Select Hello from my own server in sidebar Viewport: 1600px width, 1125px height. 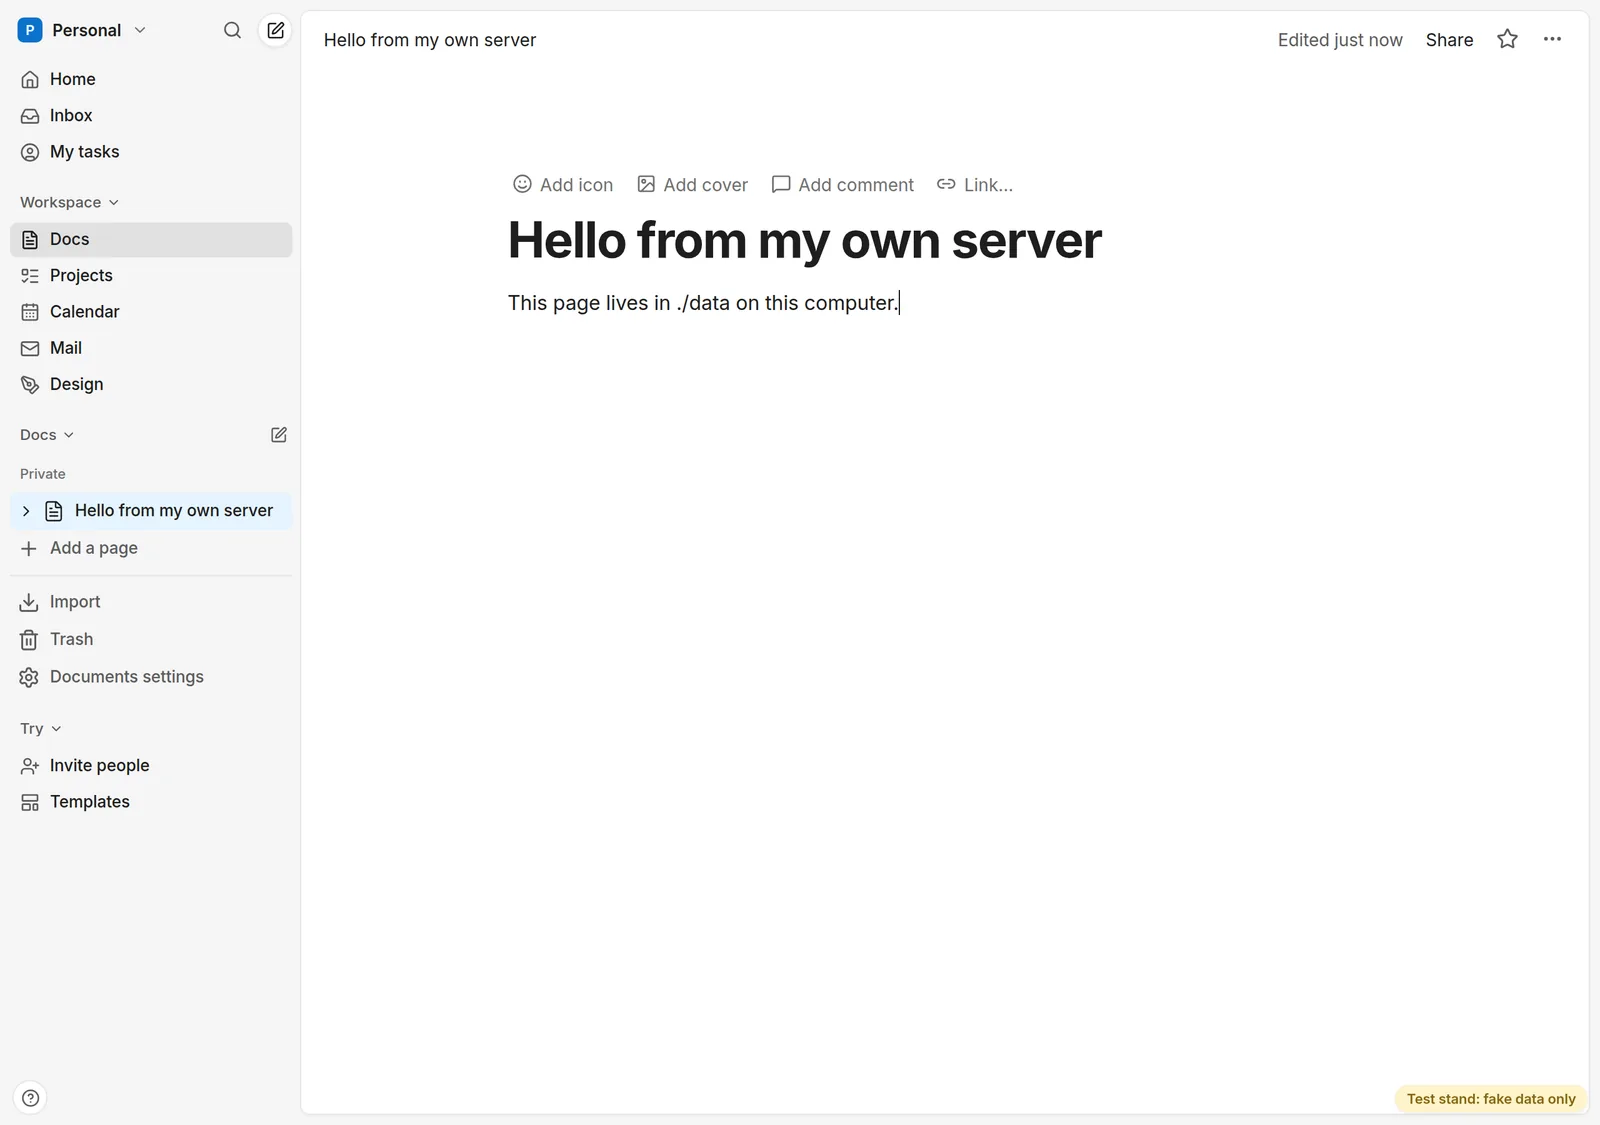[x=151, y=511]
